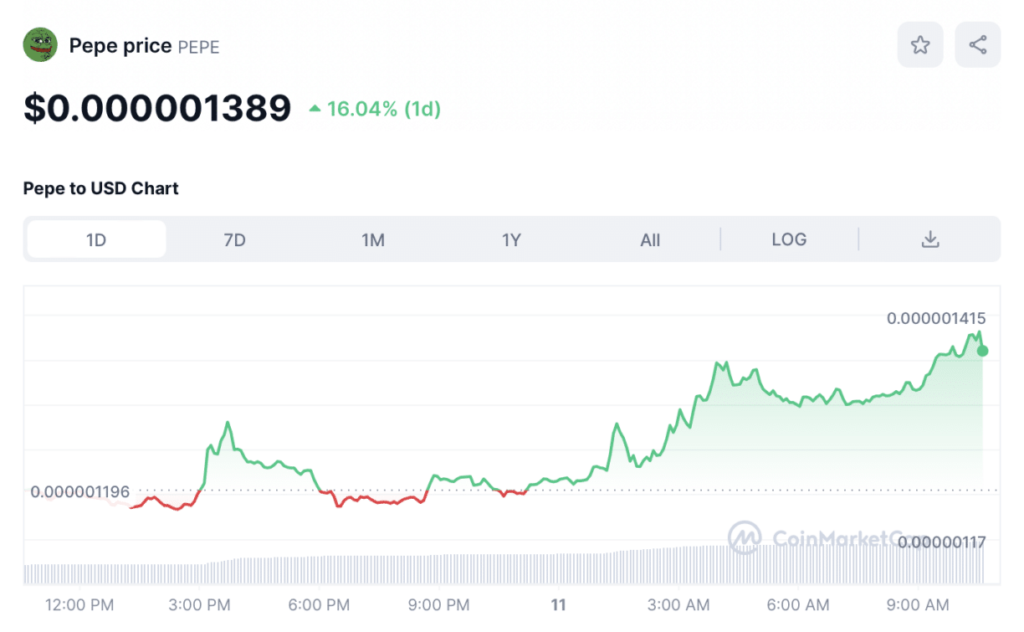Select the 1Y timeframe tab
The image size is (1024, 632).
511,239
